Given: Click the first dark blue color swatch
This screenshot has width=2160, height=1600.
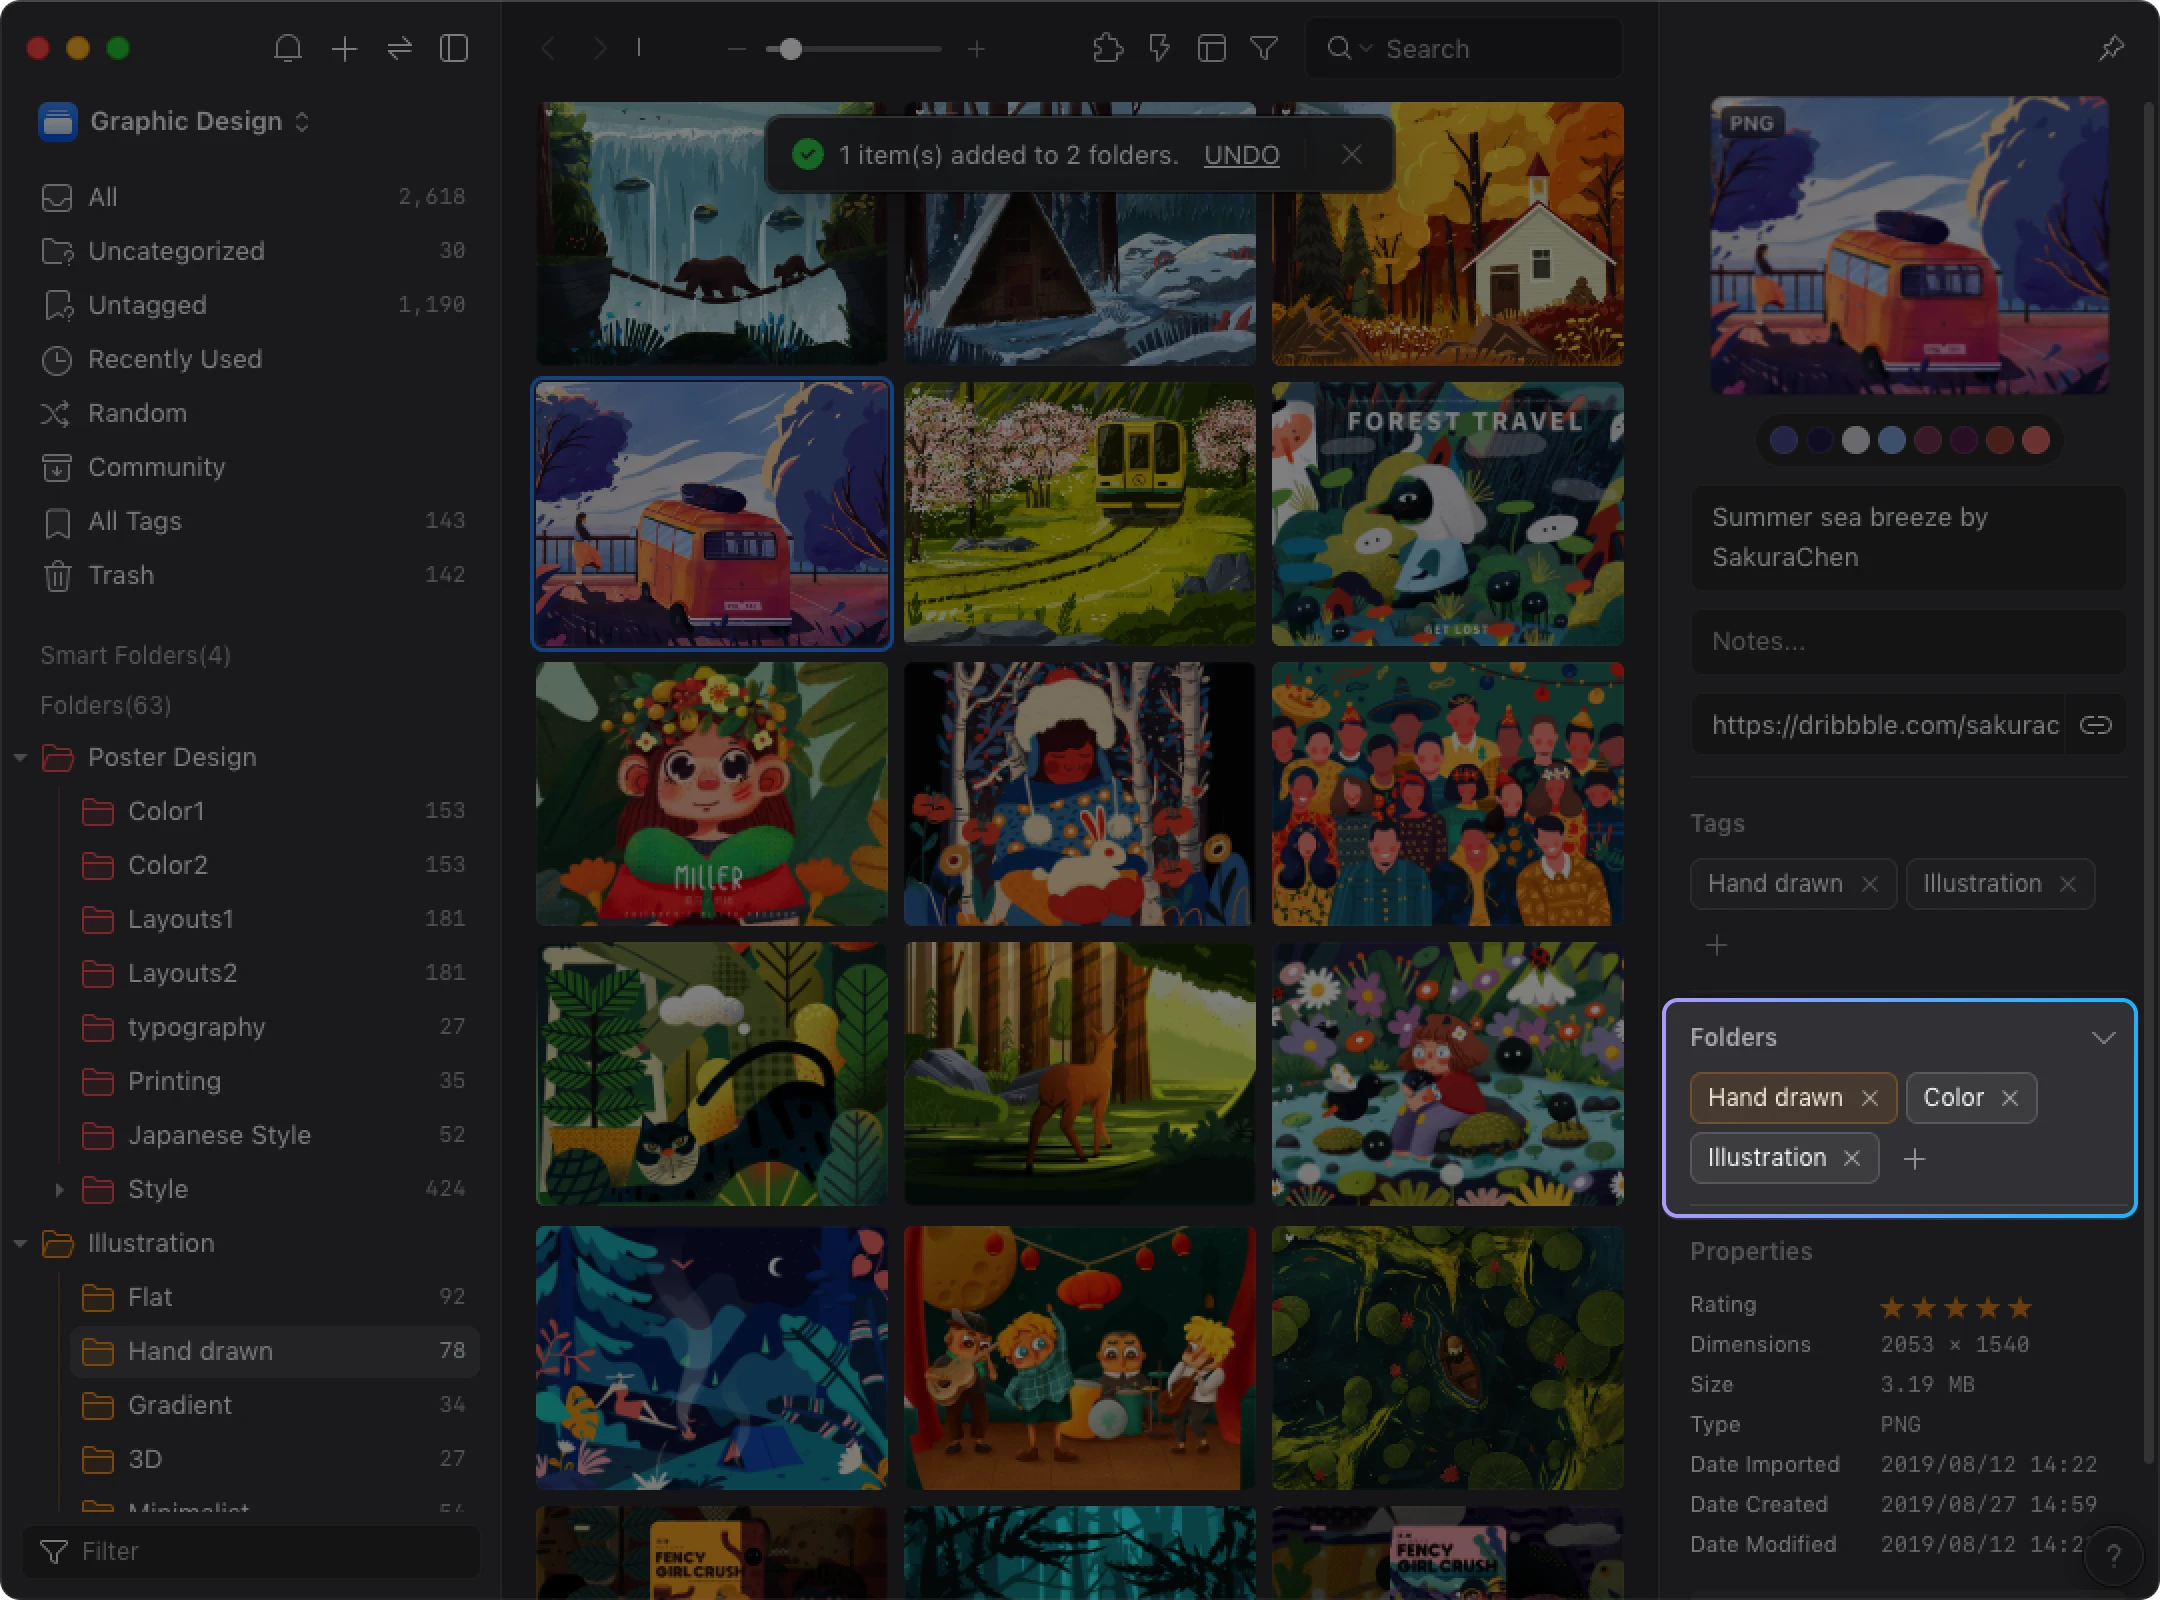Looking at the screenshot, I should pos(1783,440).
